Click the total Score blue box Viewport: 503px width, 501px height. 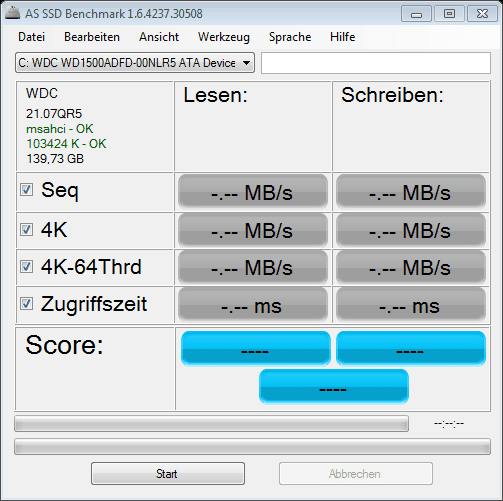(x=334, y=387)
